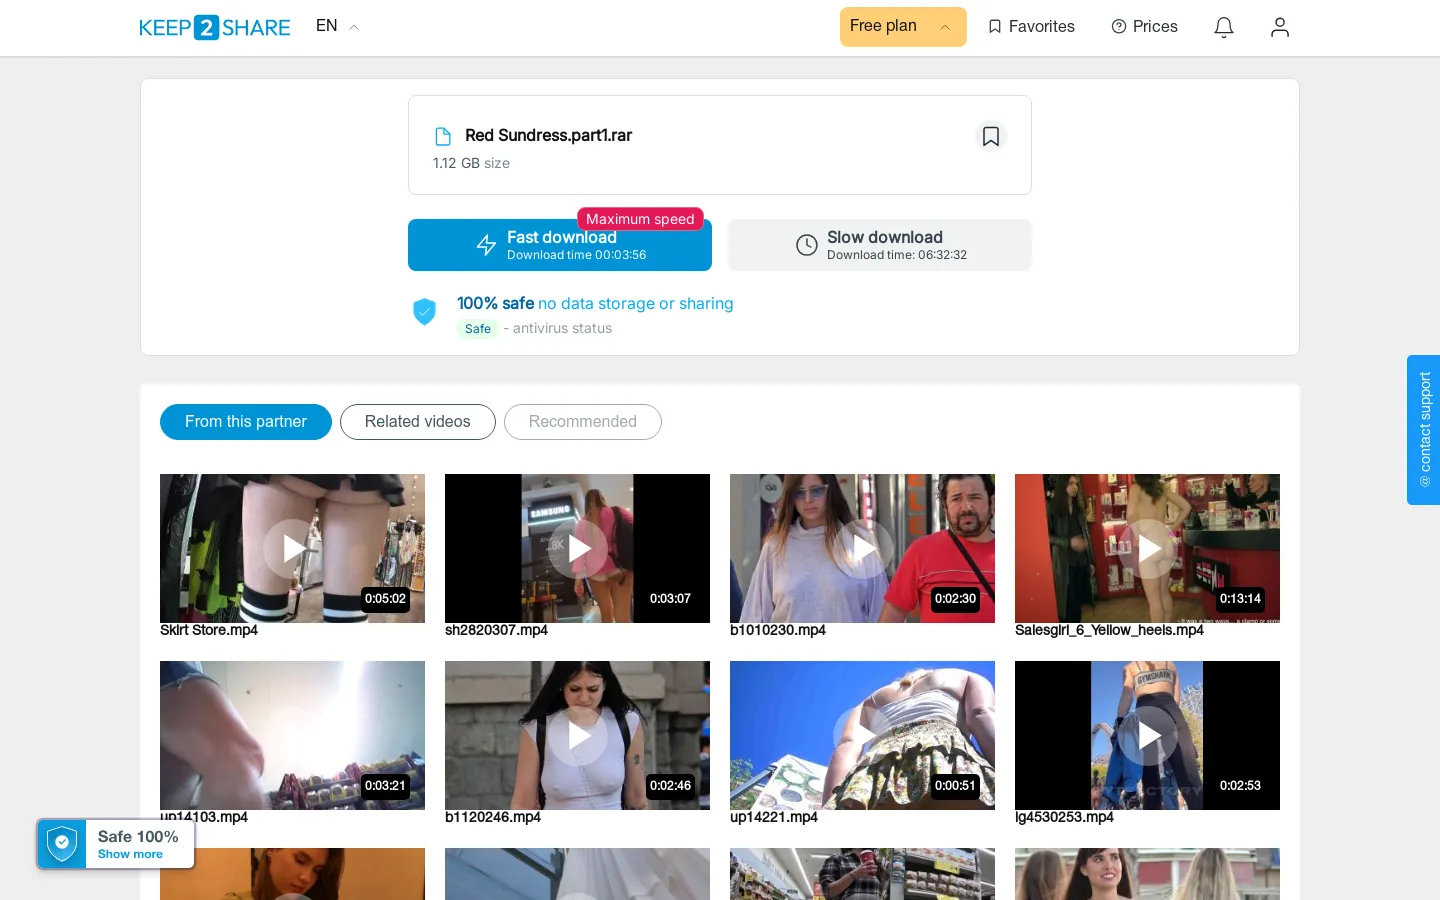Screen dimensions: 1440x900
Task: Open the Free plan dropdown
Action: tap(903, 27)
